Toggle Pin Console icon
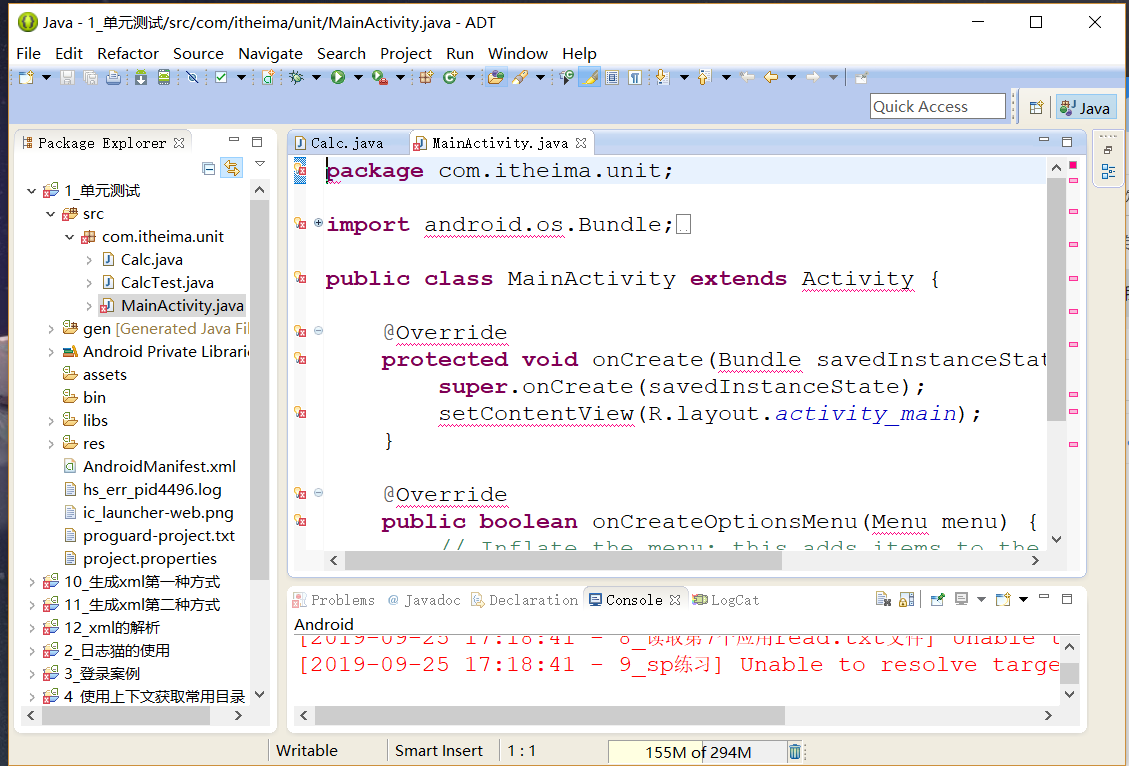This screenshot has width=1129, height=766. coord(937,599)
